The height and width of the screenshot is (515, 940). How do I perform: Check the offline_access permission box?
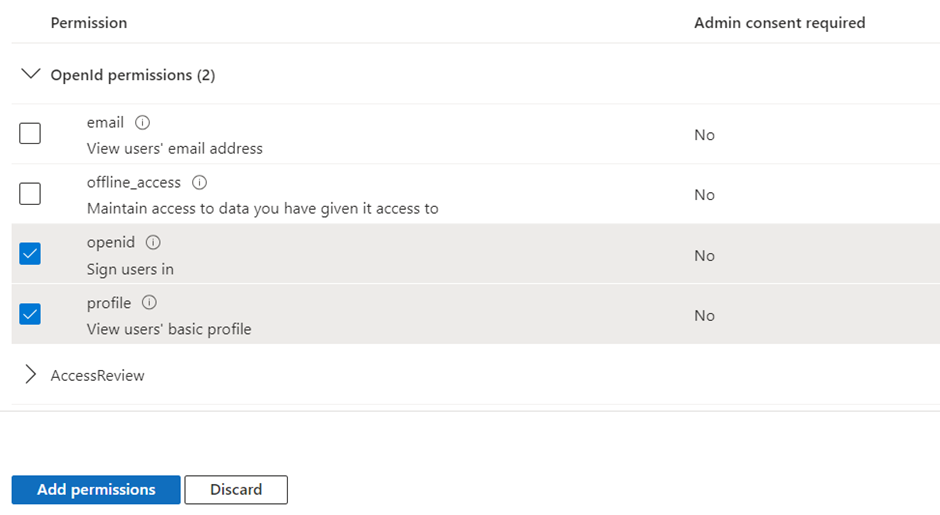point(30,193)
